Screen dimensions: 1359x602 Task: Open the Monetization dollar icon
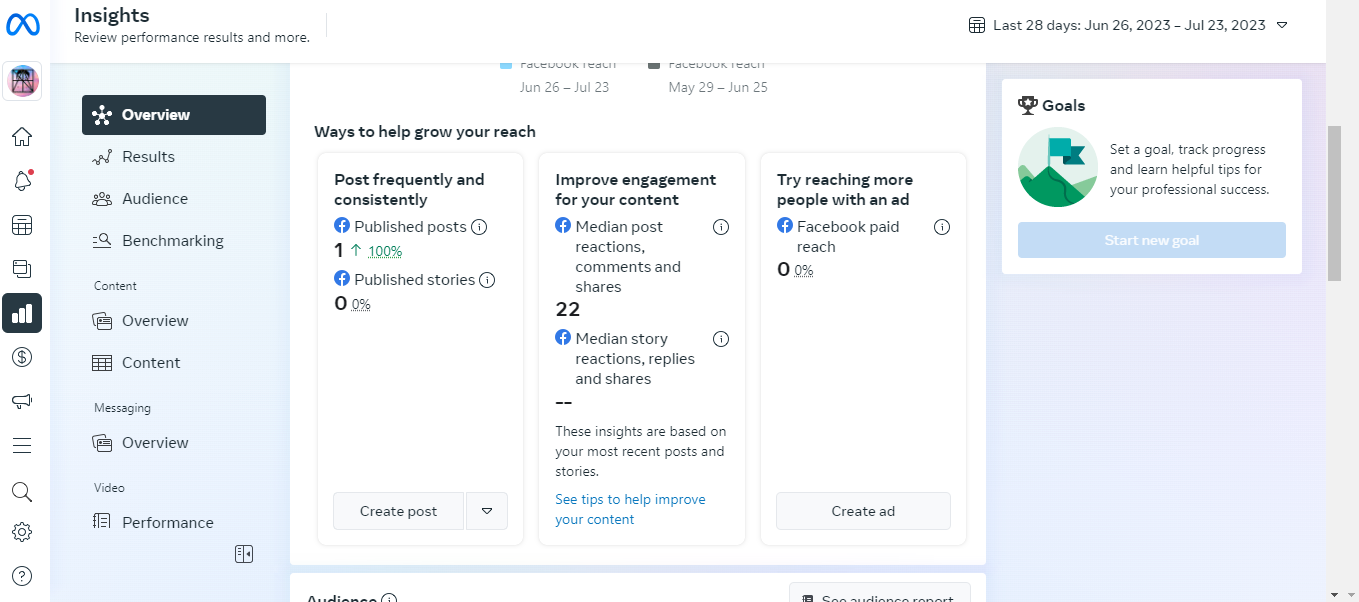[x=22, y=357]
